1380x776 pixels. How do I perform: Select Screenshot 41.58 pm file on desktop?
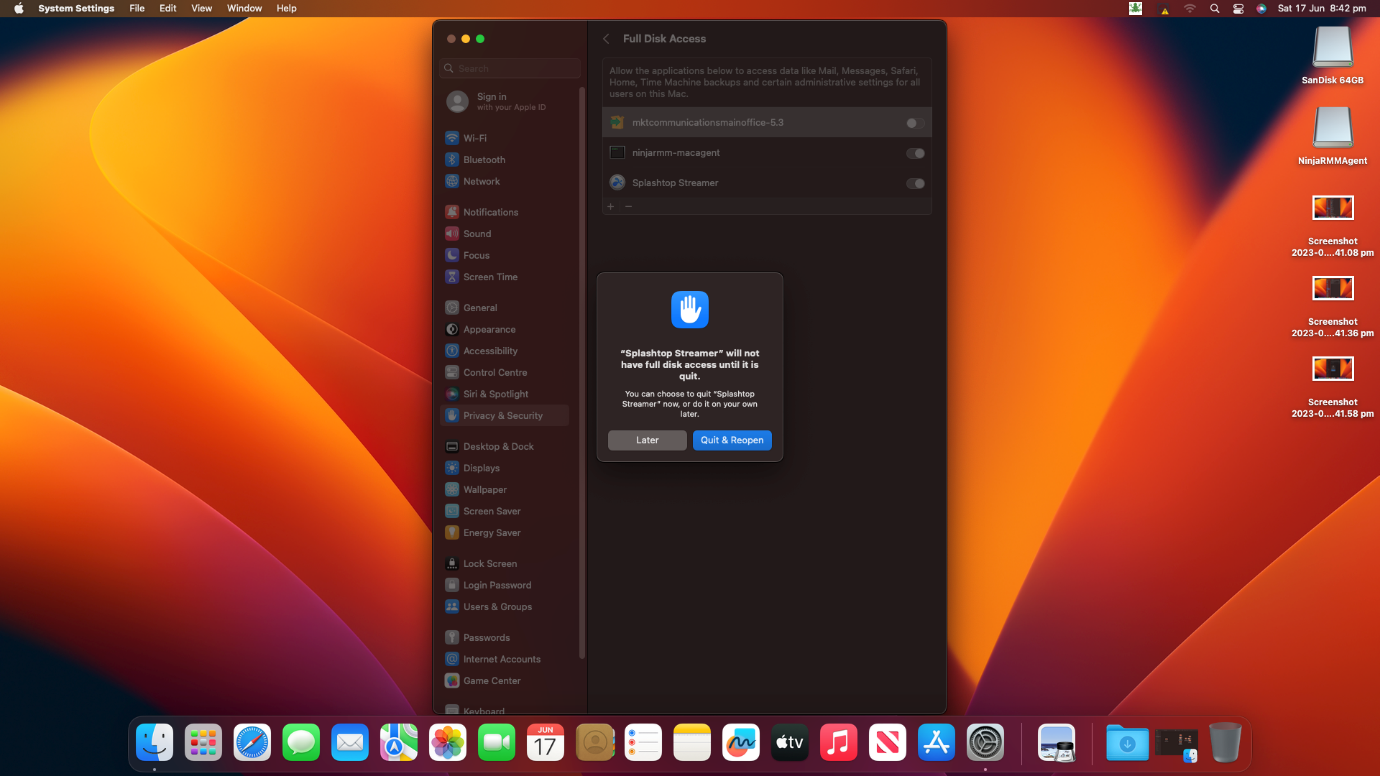(x=1332, y=385)
